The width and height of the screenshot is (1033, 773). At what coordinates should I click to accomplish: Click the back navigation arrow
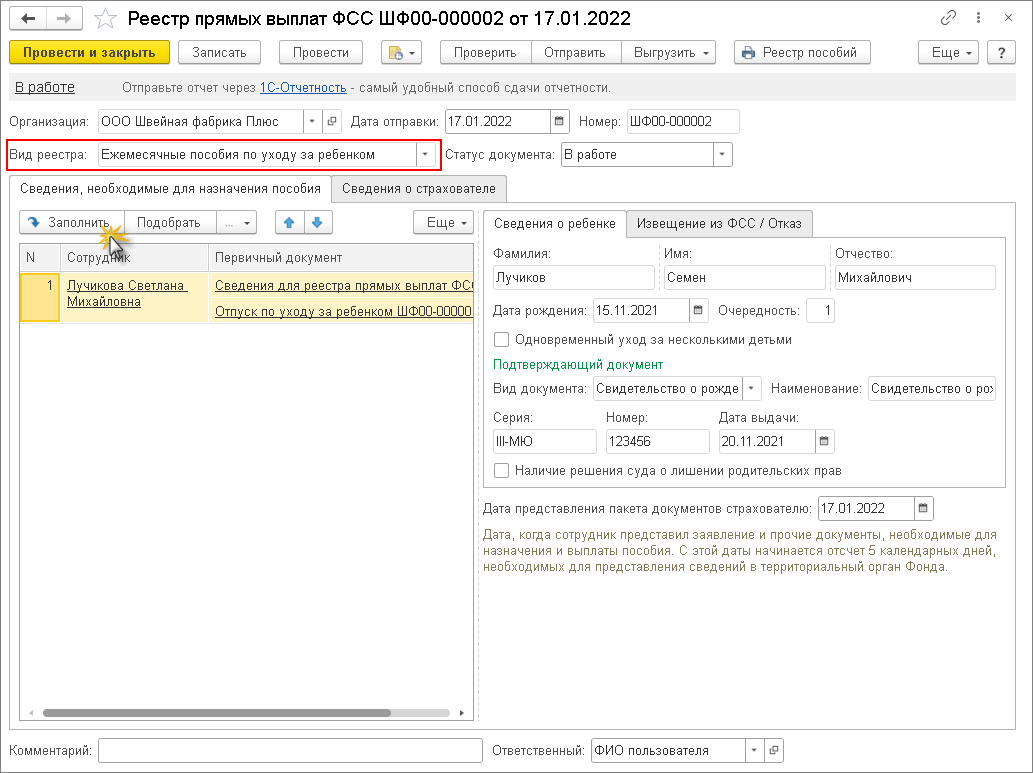(x=28, y=19)
